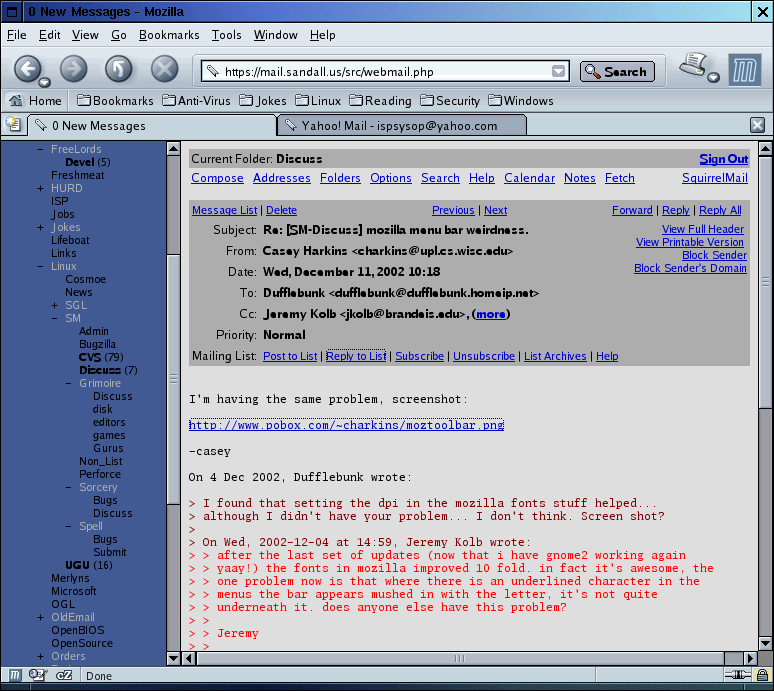774x691 pixels.
Task: Click the Search button beside address bar
Action: coord(617,72)
